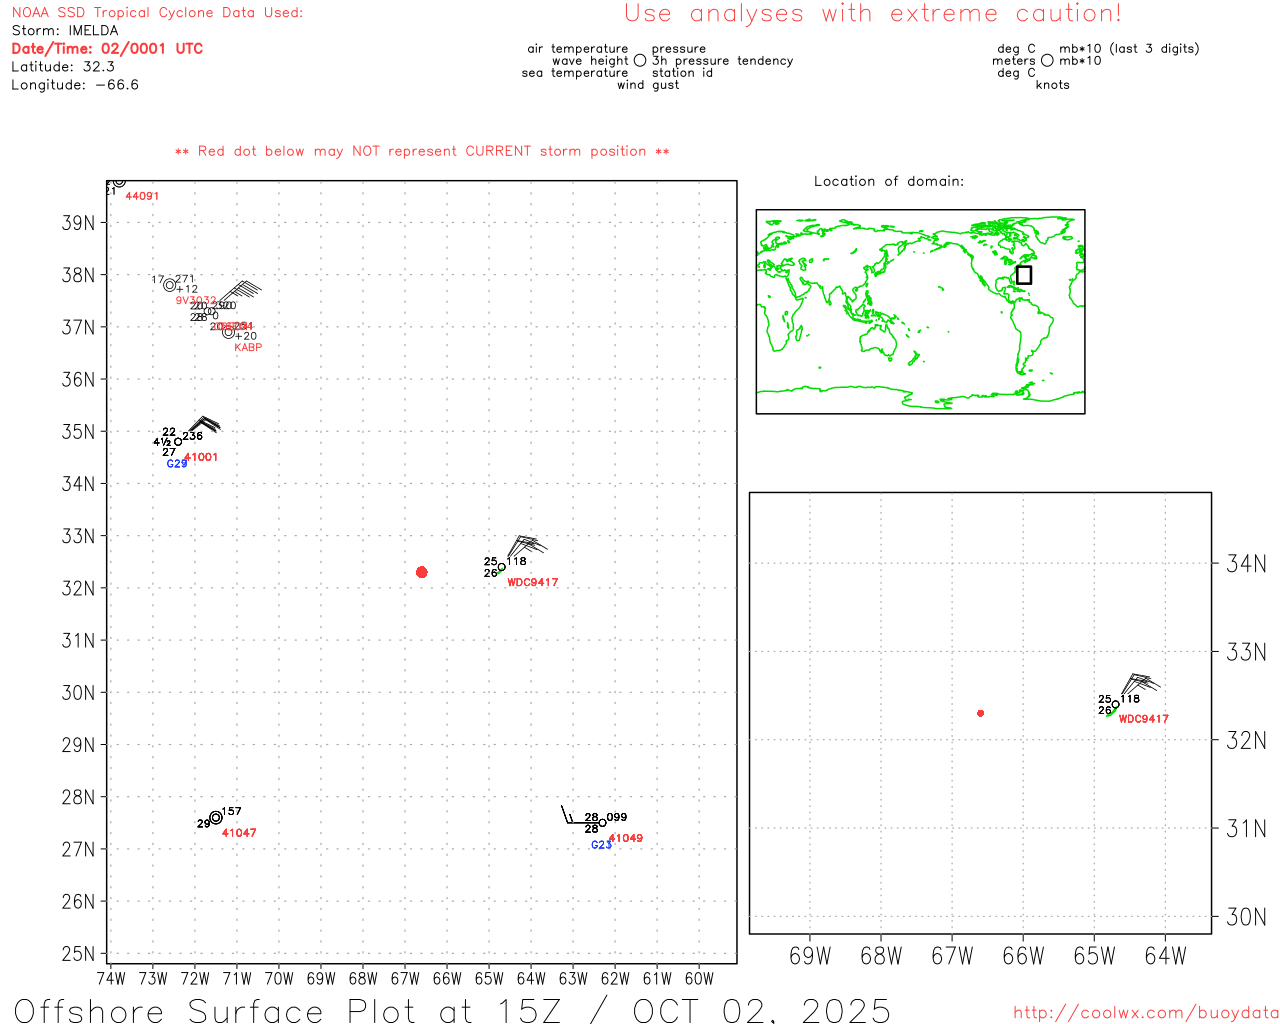Viewport: 1280px width, 1024px height.
Task: Click the pressure value 157 near buoy 41047
Action: (231, 811)
